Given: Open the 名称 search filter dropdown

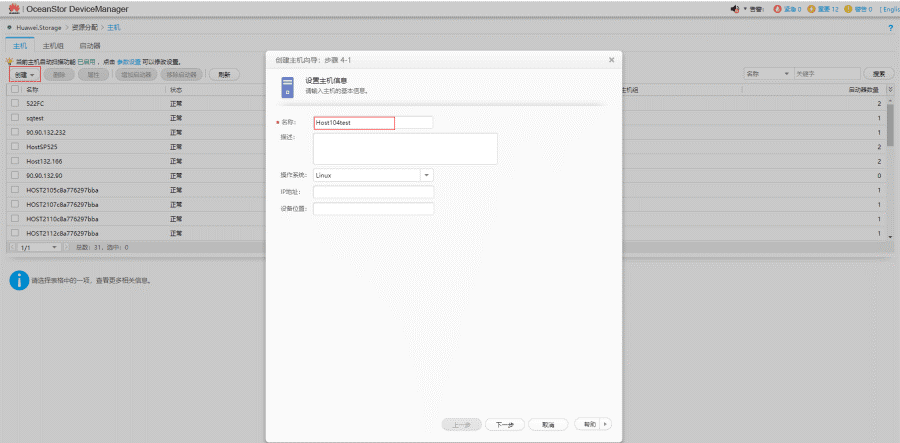Looking at the screenshot, I should [768, 74].
